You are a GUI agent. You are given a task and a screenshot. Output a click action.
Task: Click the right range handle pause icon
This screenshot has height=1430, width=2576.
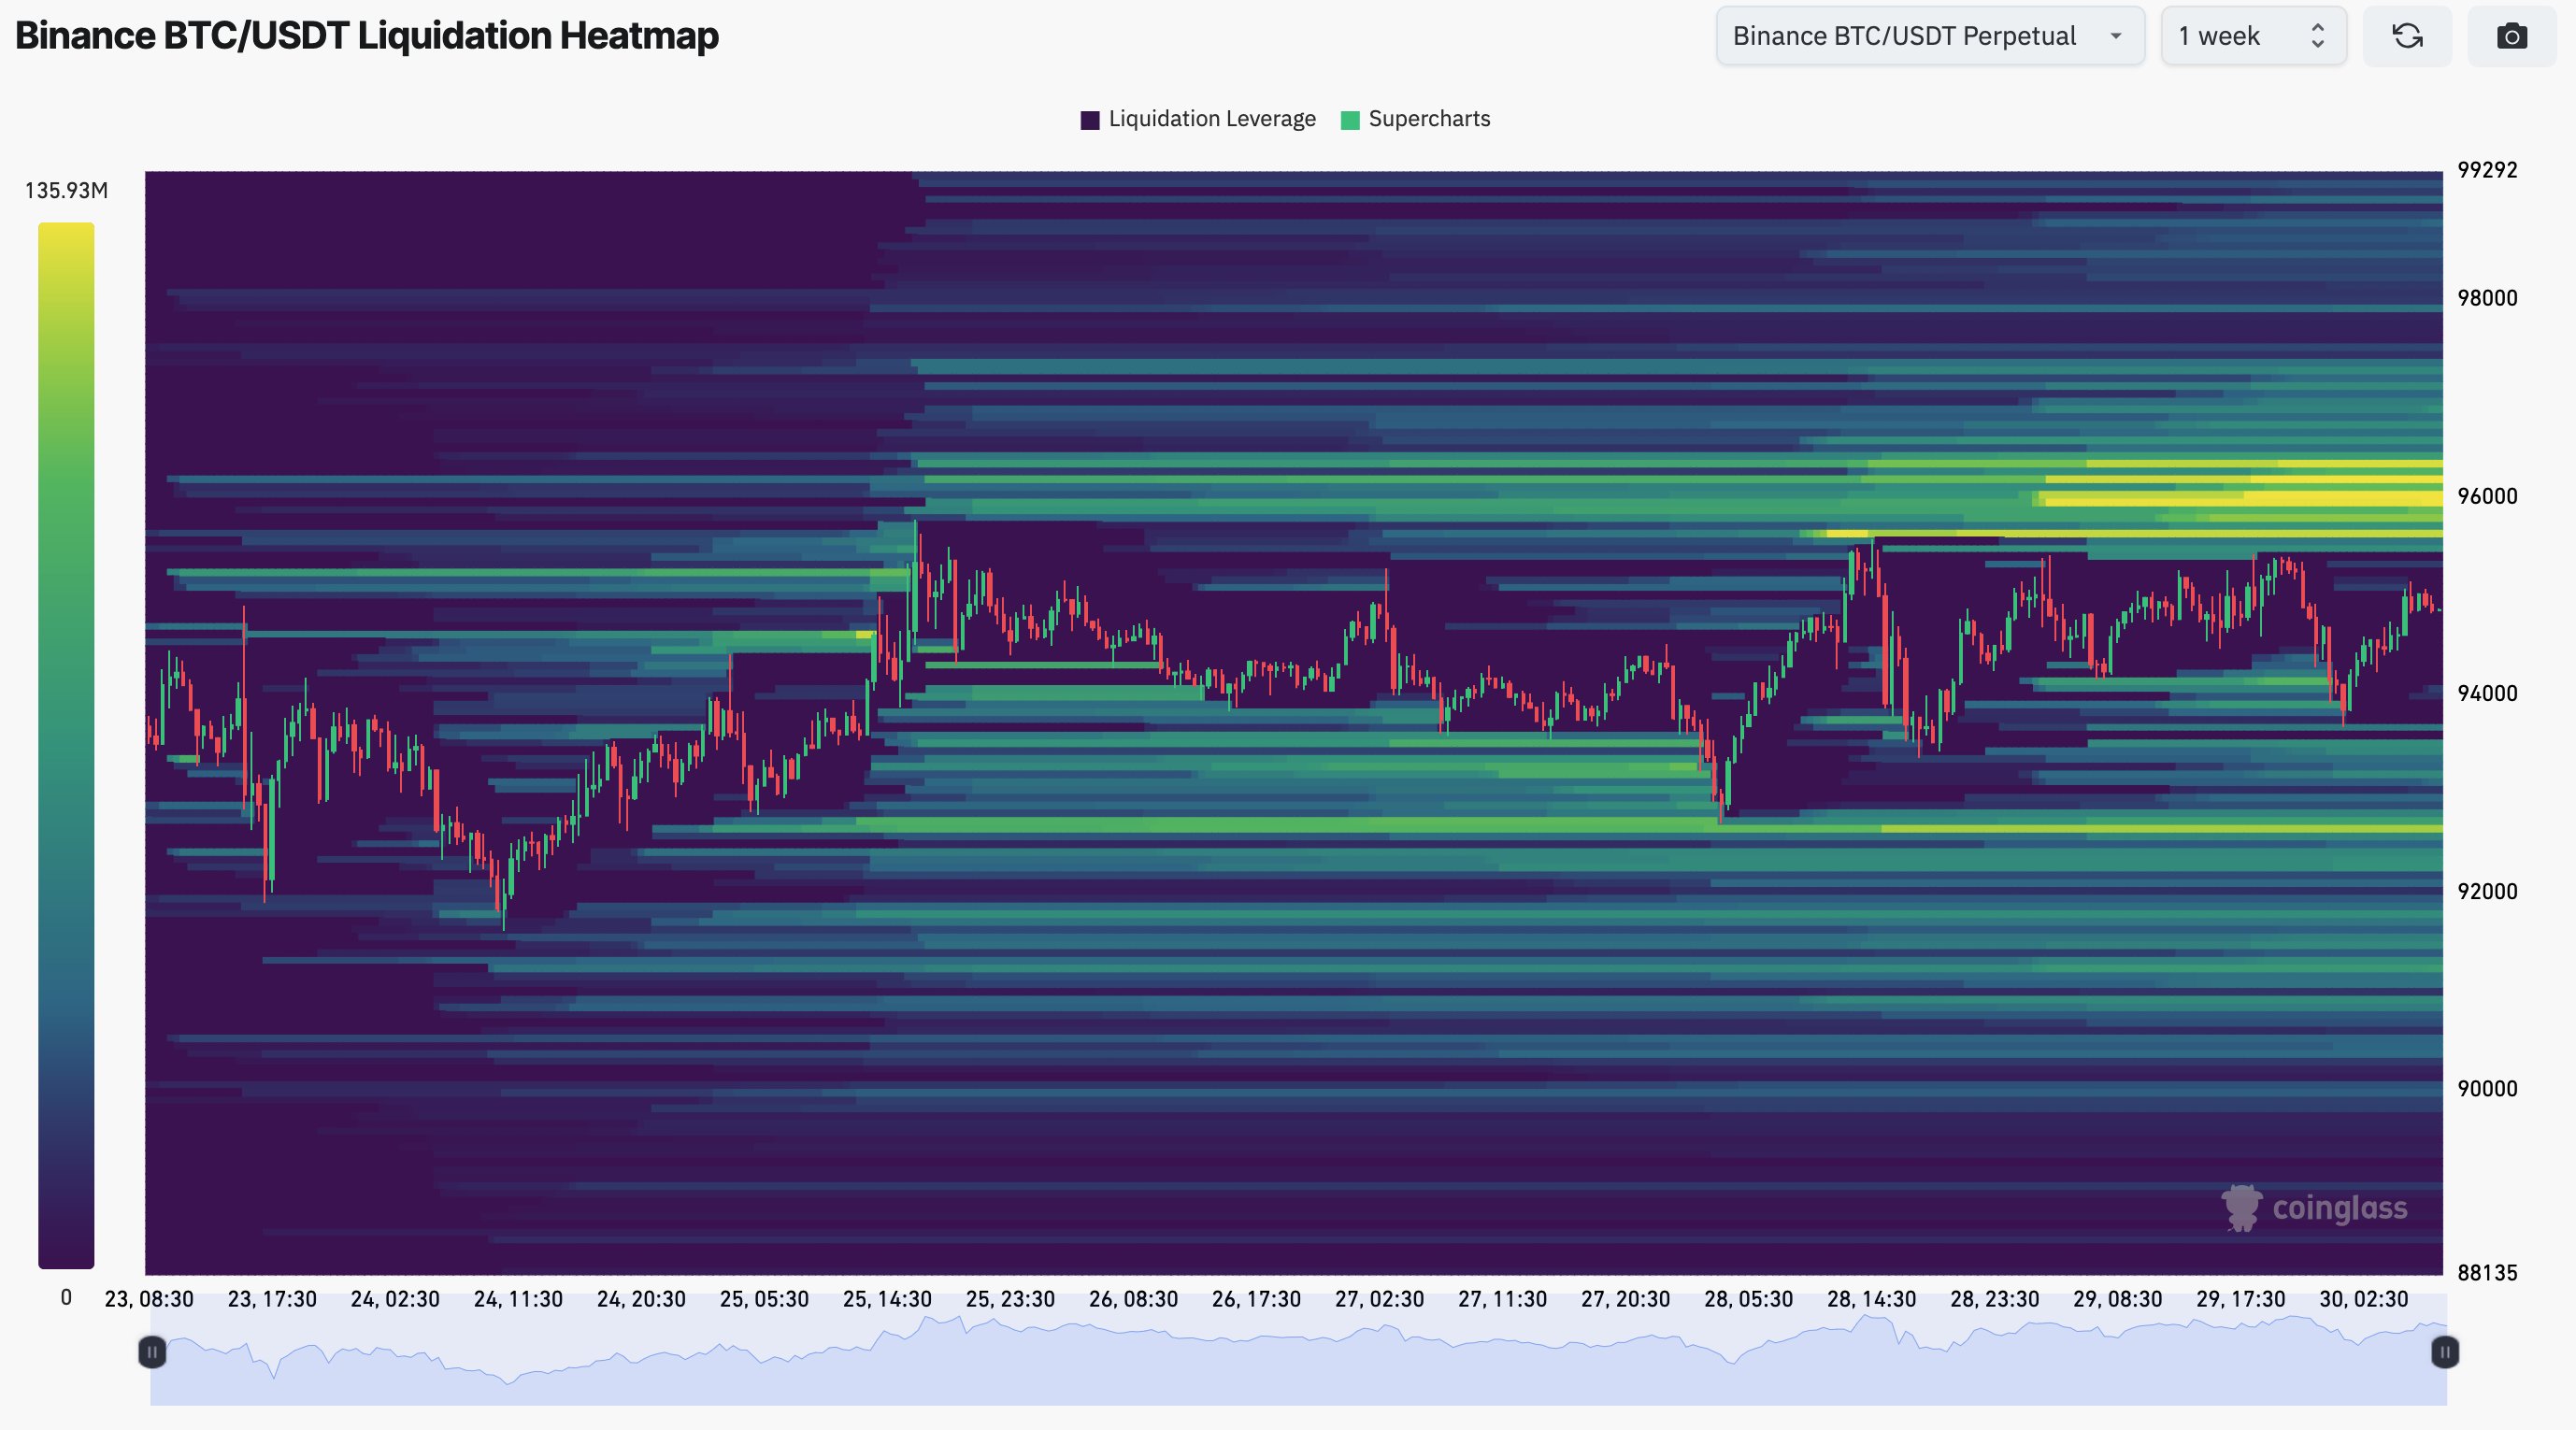click(2444, 1353)
